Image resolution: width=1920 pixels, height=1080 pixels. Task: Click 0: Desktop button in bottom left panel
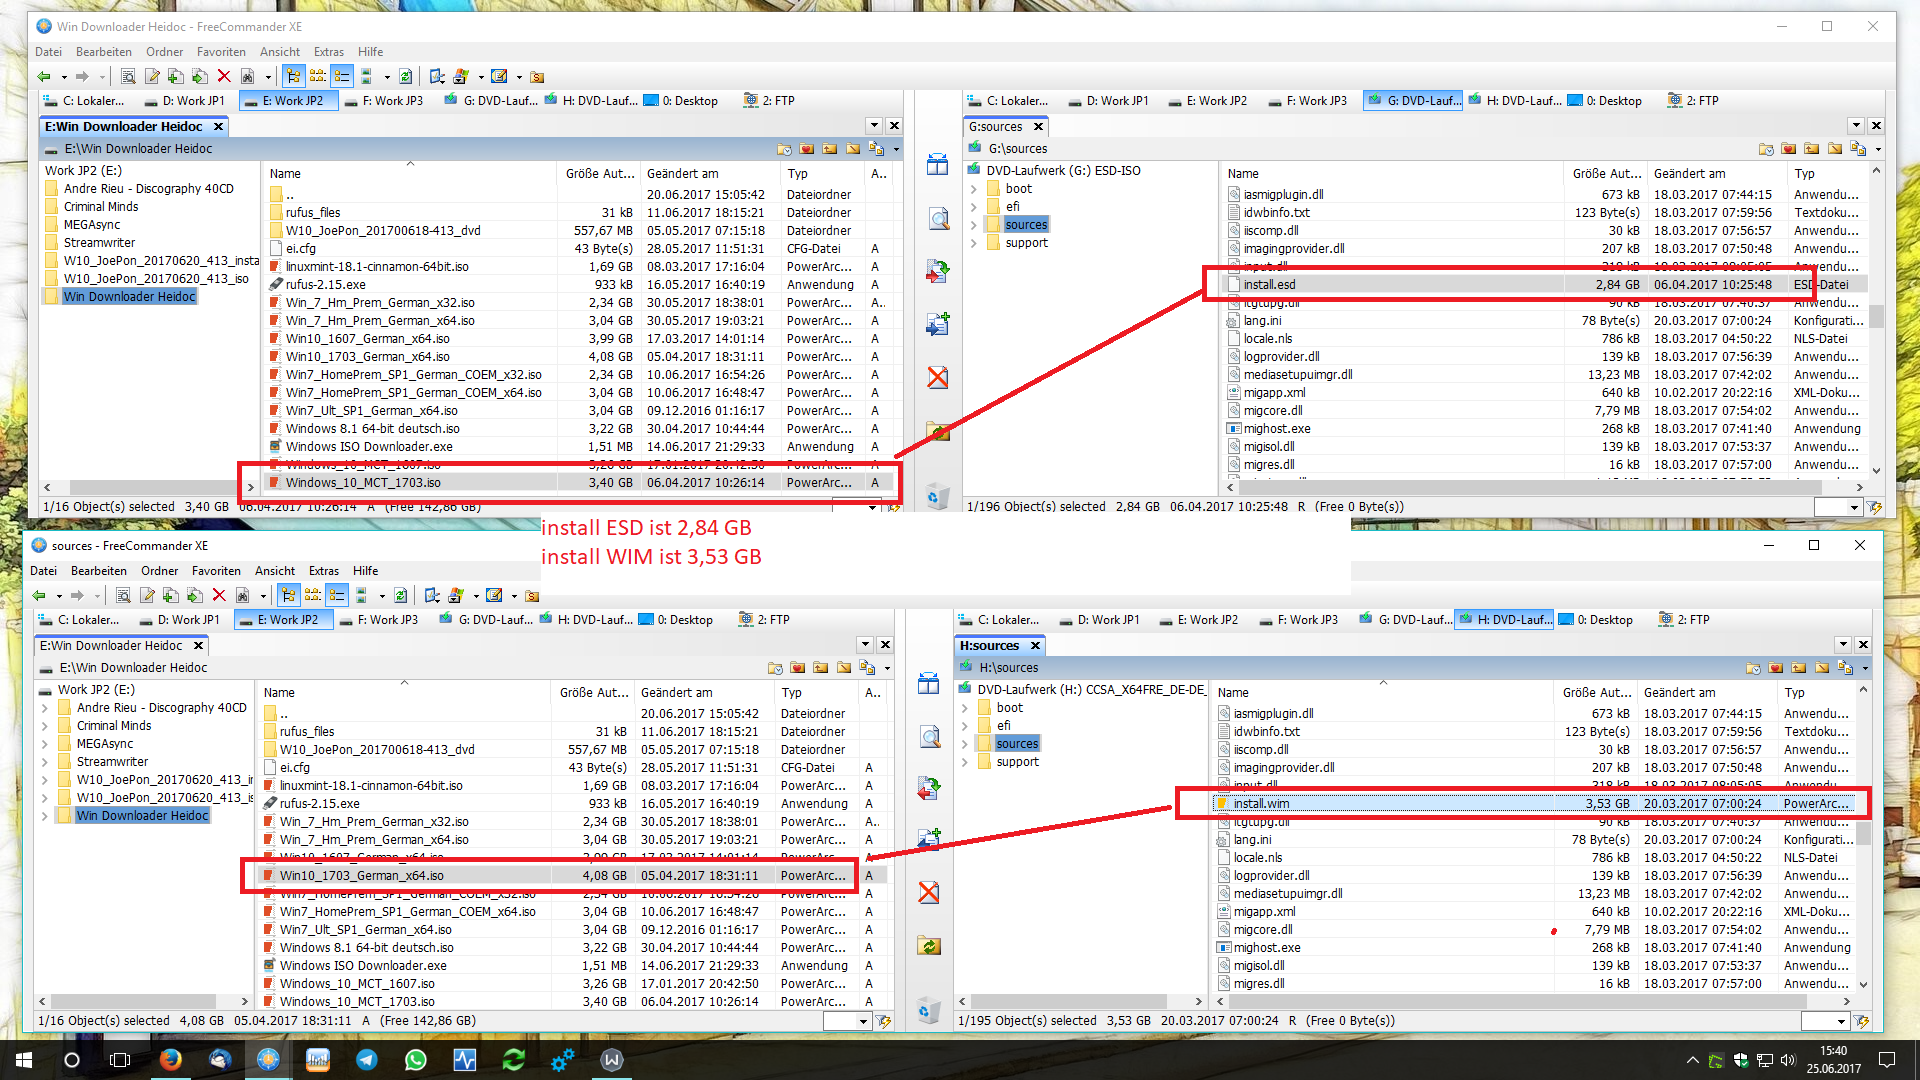(x=676, y=620)
